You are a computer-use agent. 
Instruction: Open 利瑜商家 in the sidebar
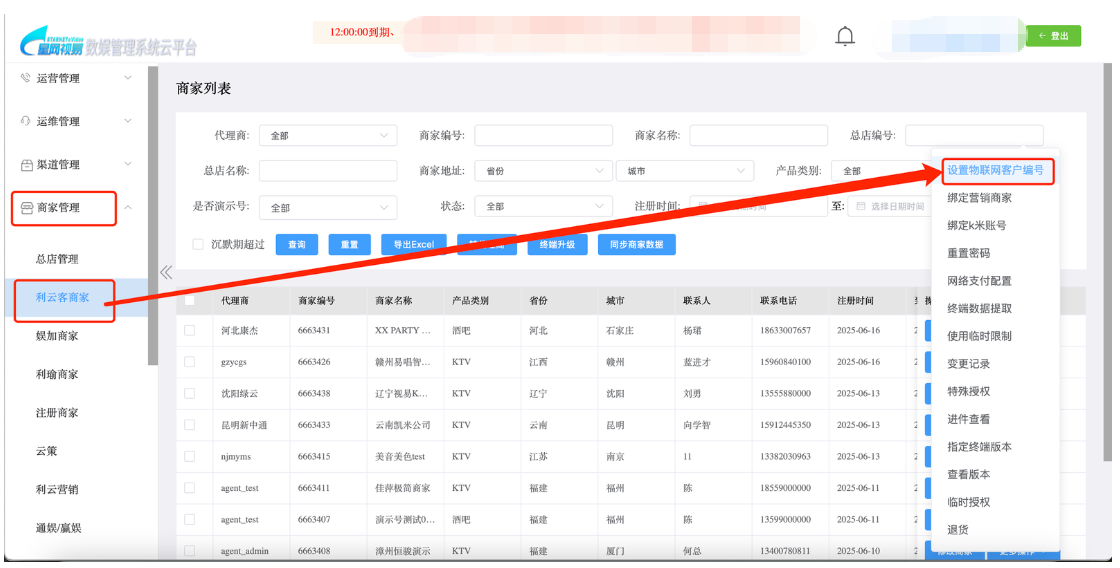pyautogui.click(x=57, y=374)
